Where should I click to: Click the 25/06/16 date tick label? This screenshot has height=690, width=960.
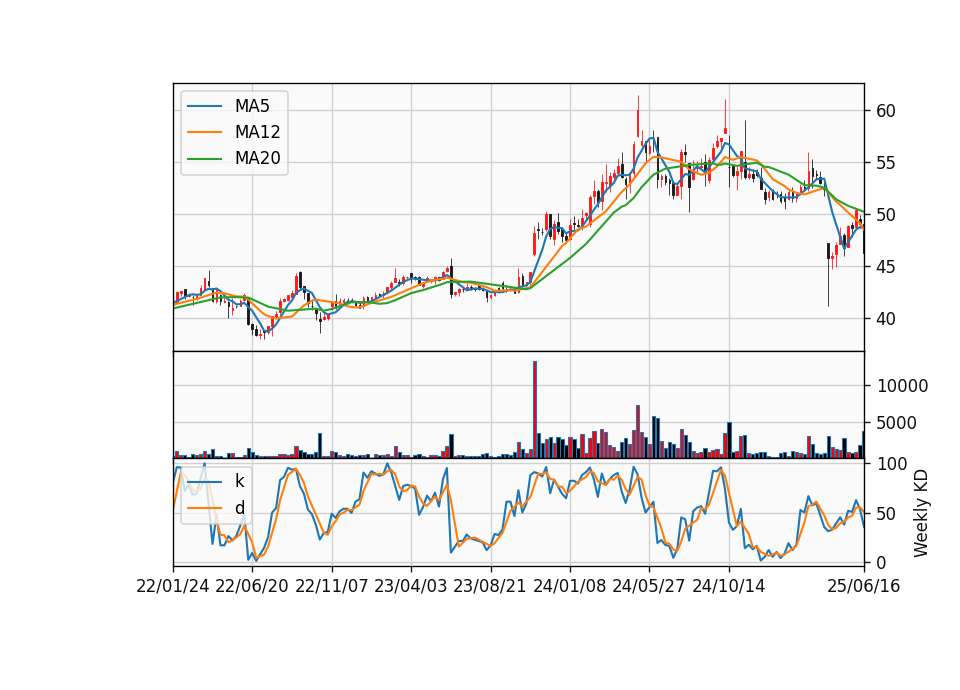[864, 586]
